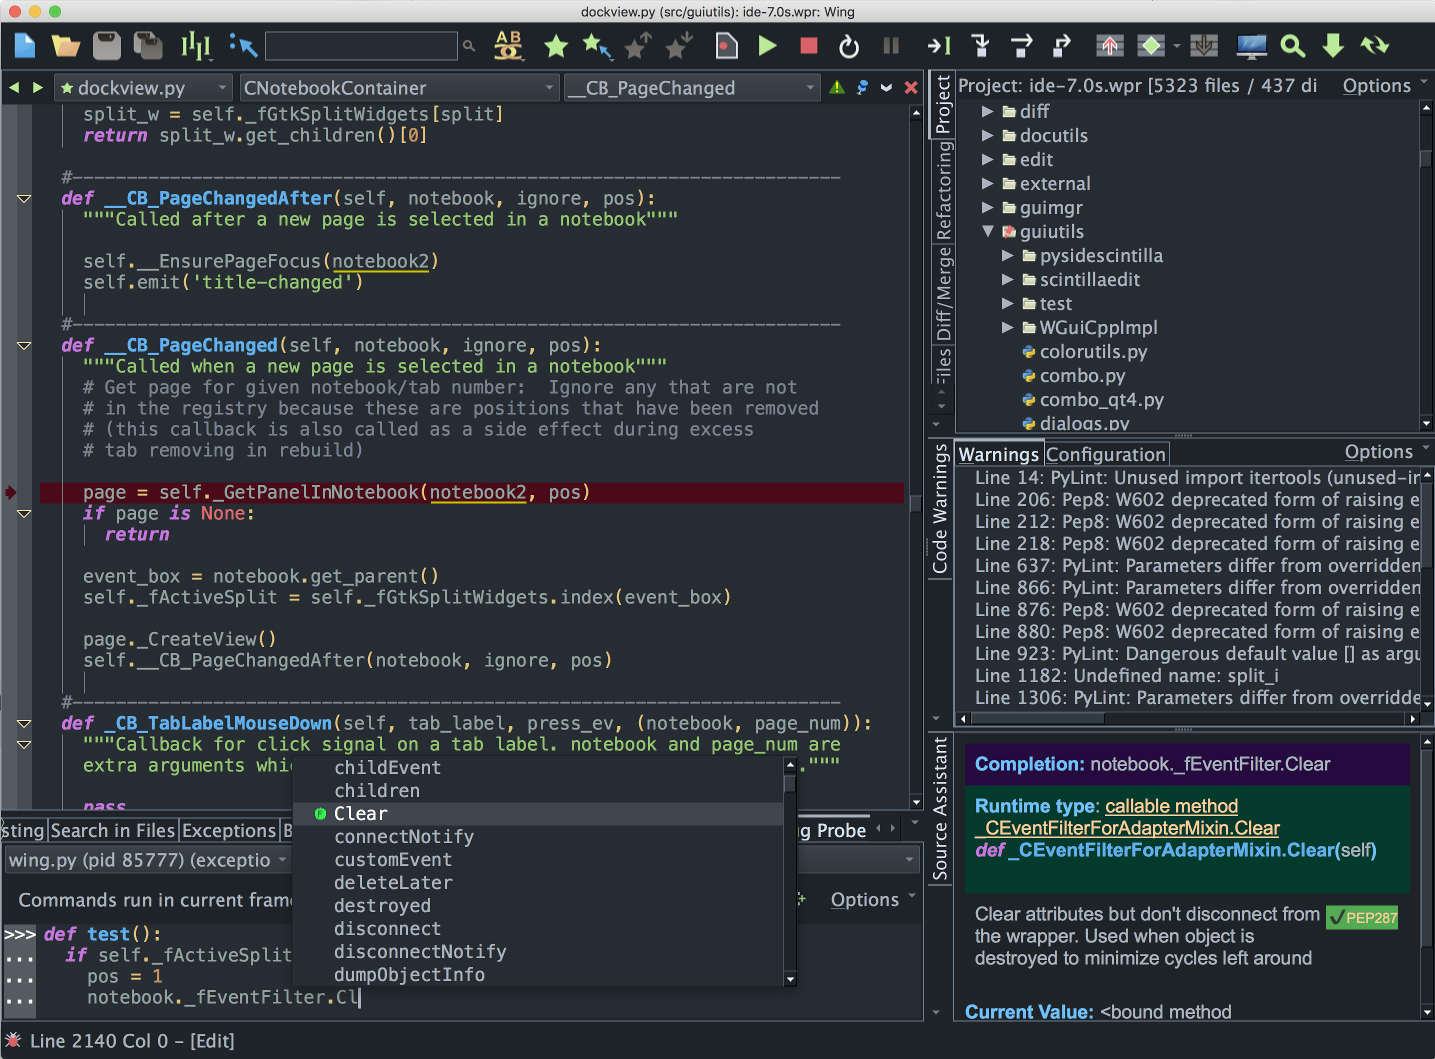
Task: Expand the scintillaedit folder in Project tree
Action: click(x=1008, y=280)
